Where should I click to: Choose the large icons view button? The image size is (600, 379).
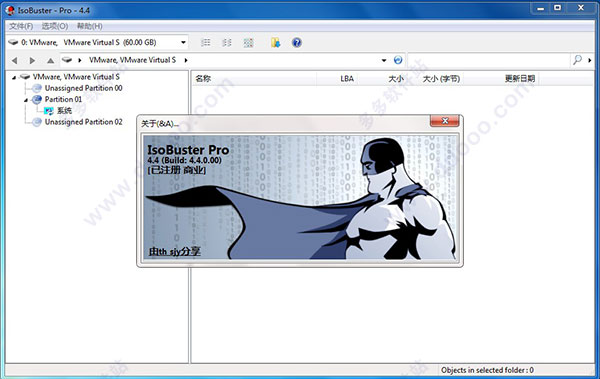tap(248, 42)
